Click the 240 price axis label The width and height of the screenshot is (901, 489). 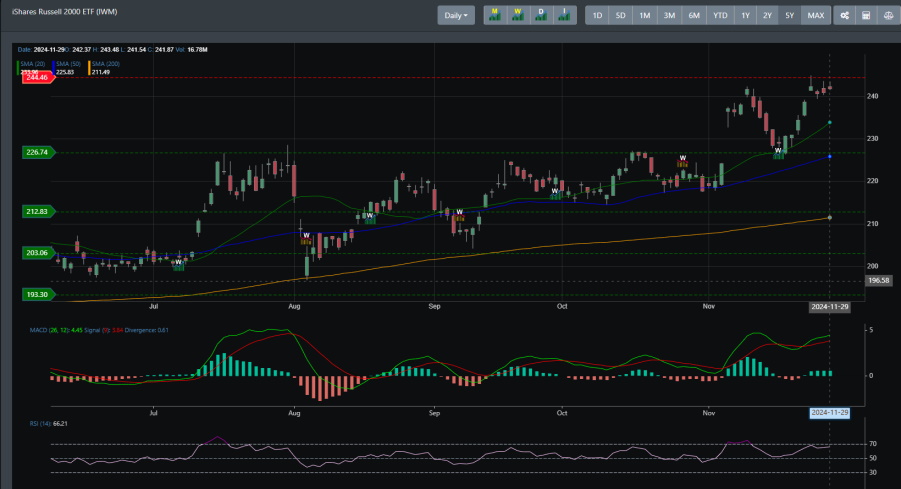click(x=872, y=97)
